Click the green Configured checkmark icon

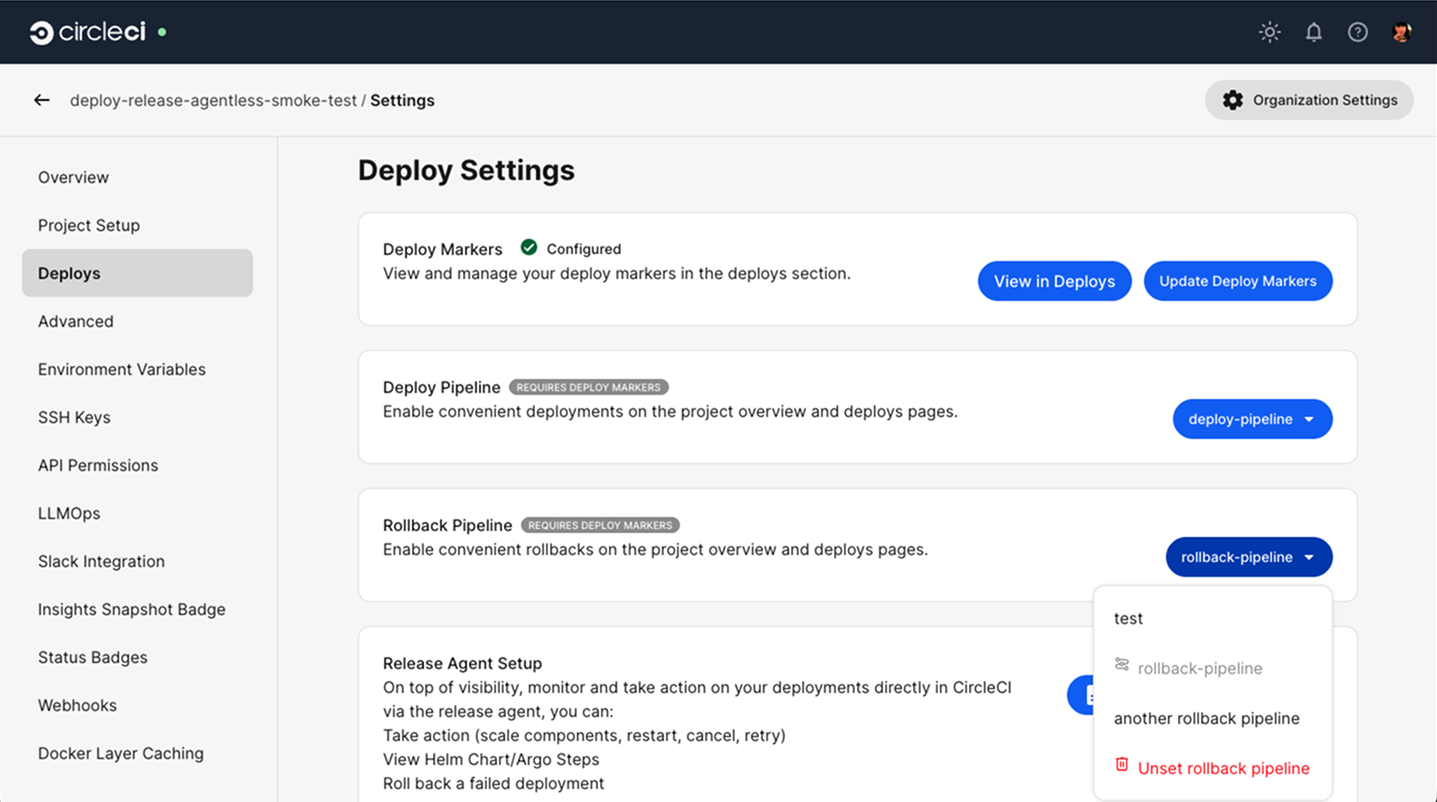click(528, 248)
